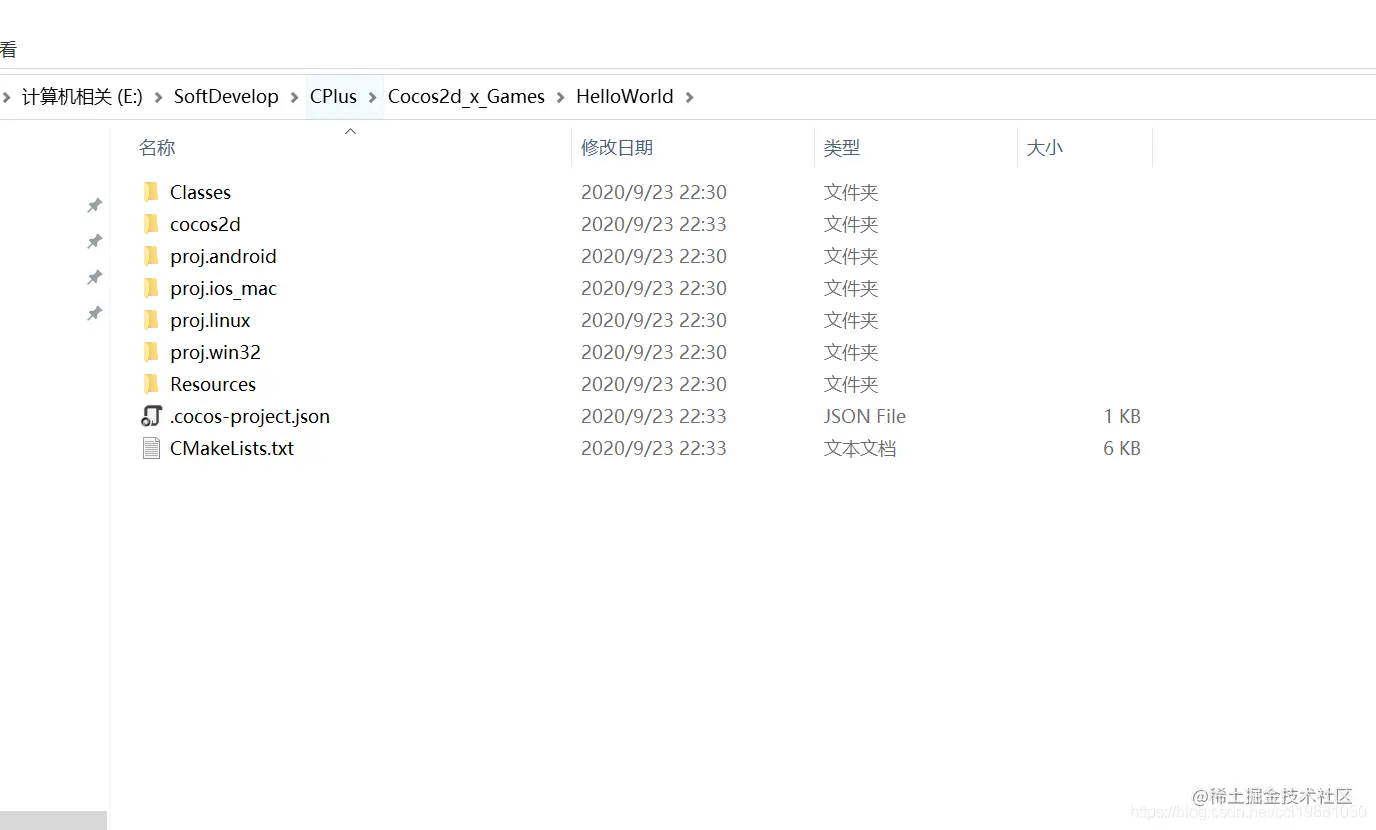Click the modified date of cocos2d
1376x830 pixels.
tap(654, 224)
